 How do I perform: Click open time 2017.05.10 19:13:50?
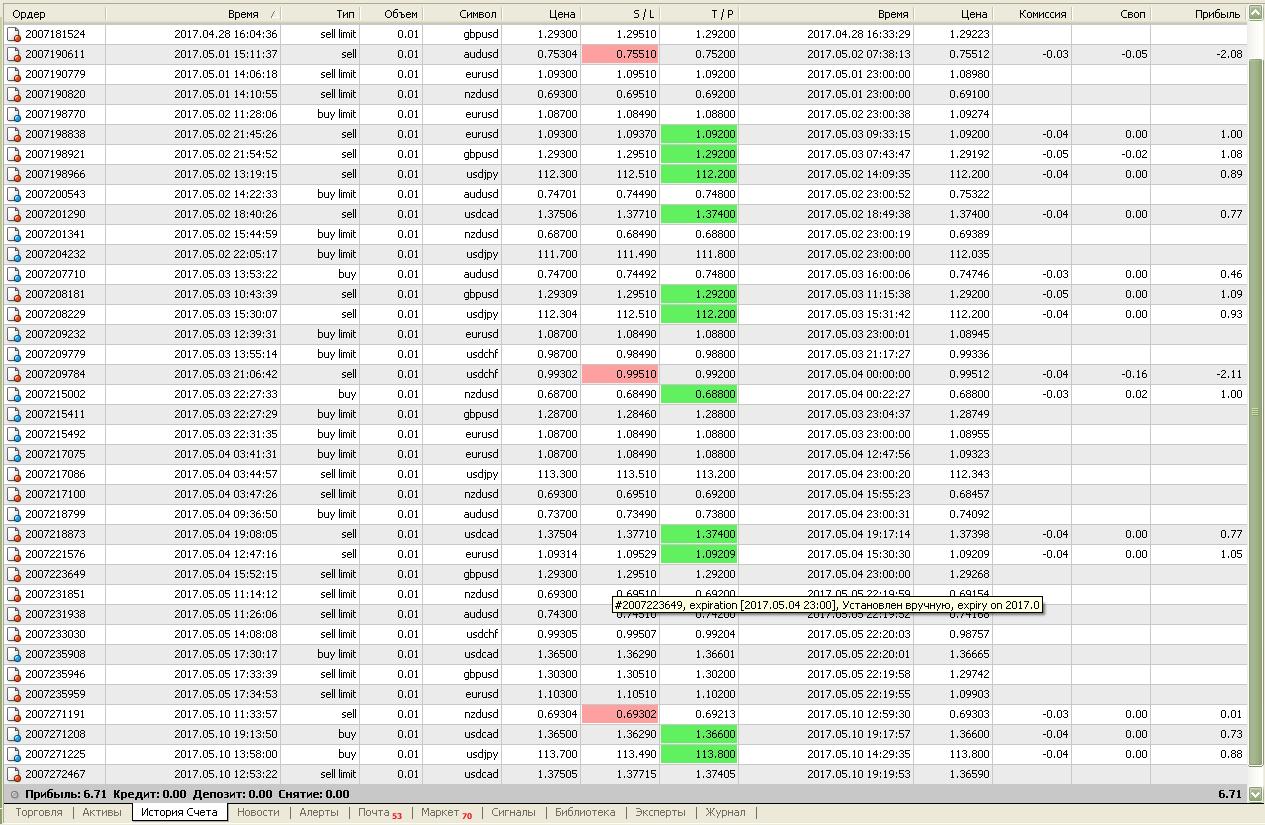pos(226,734)
